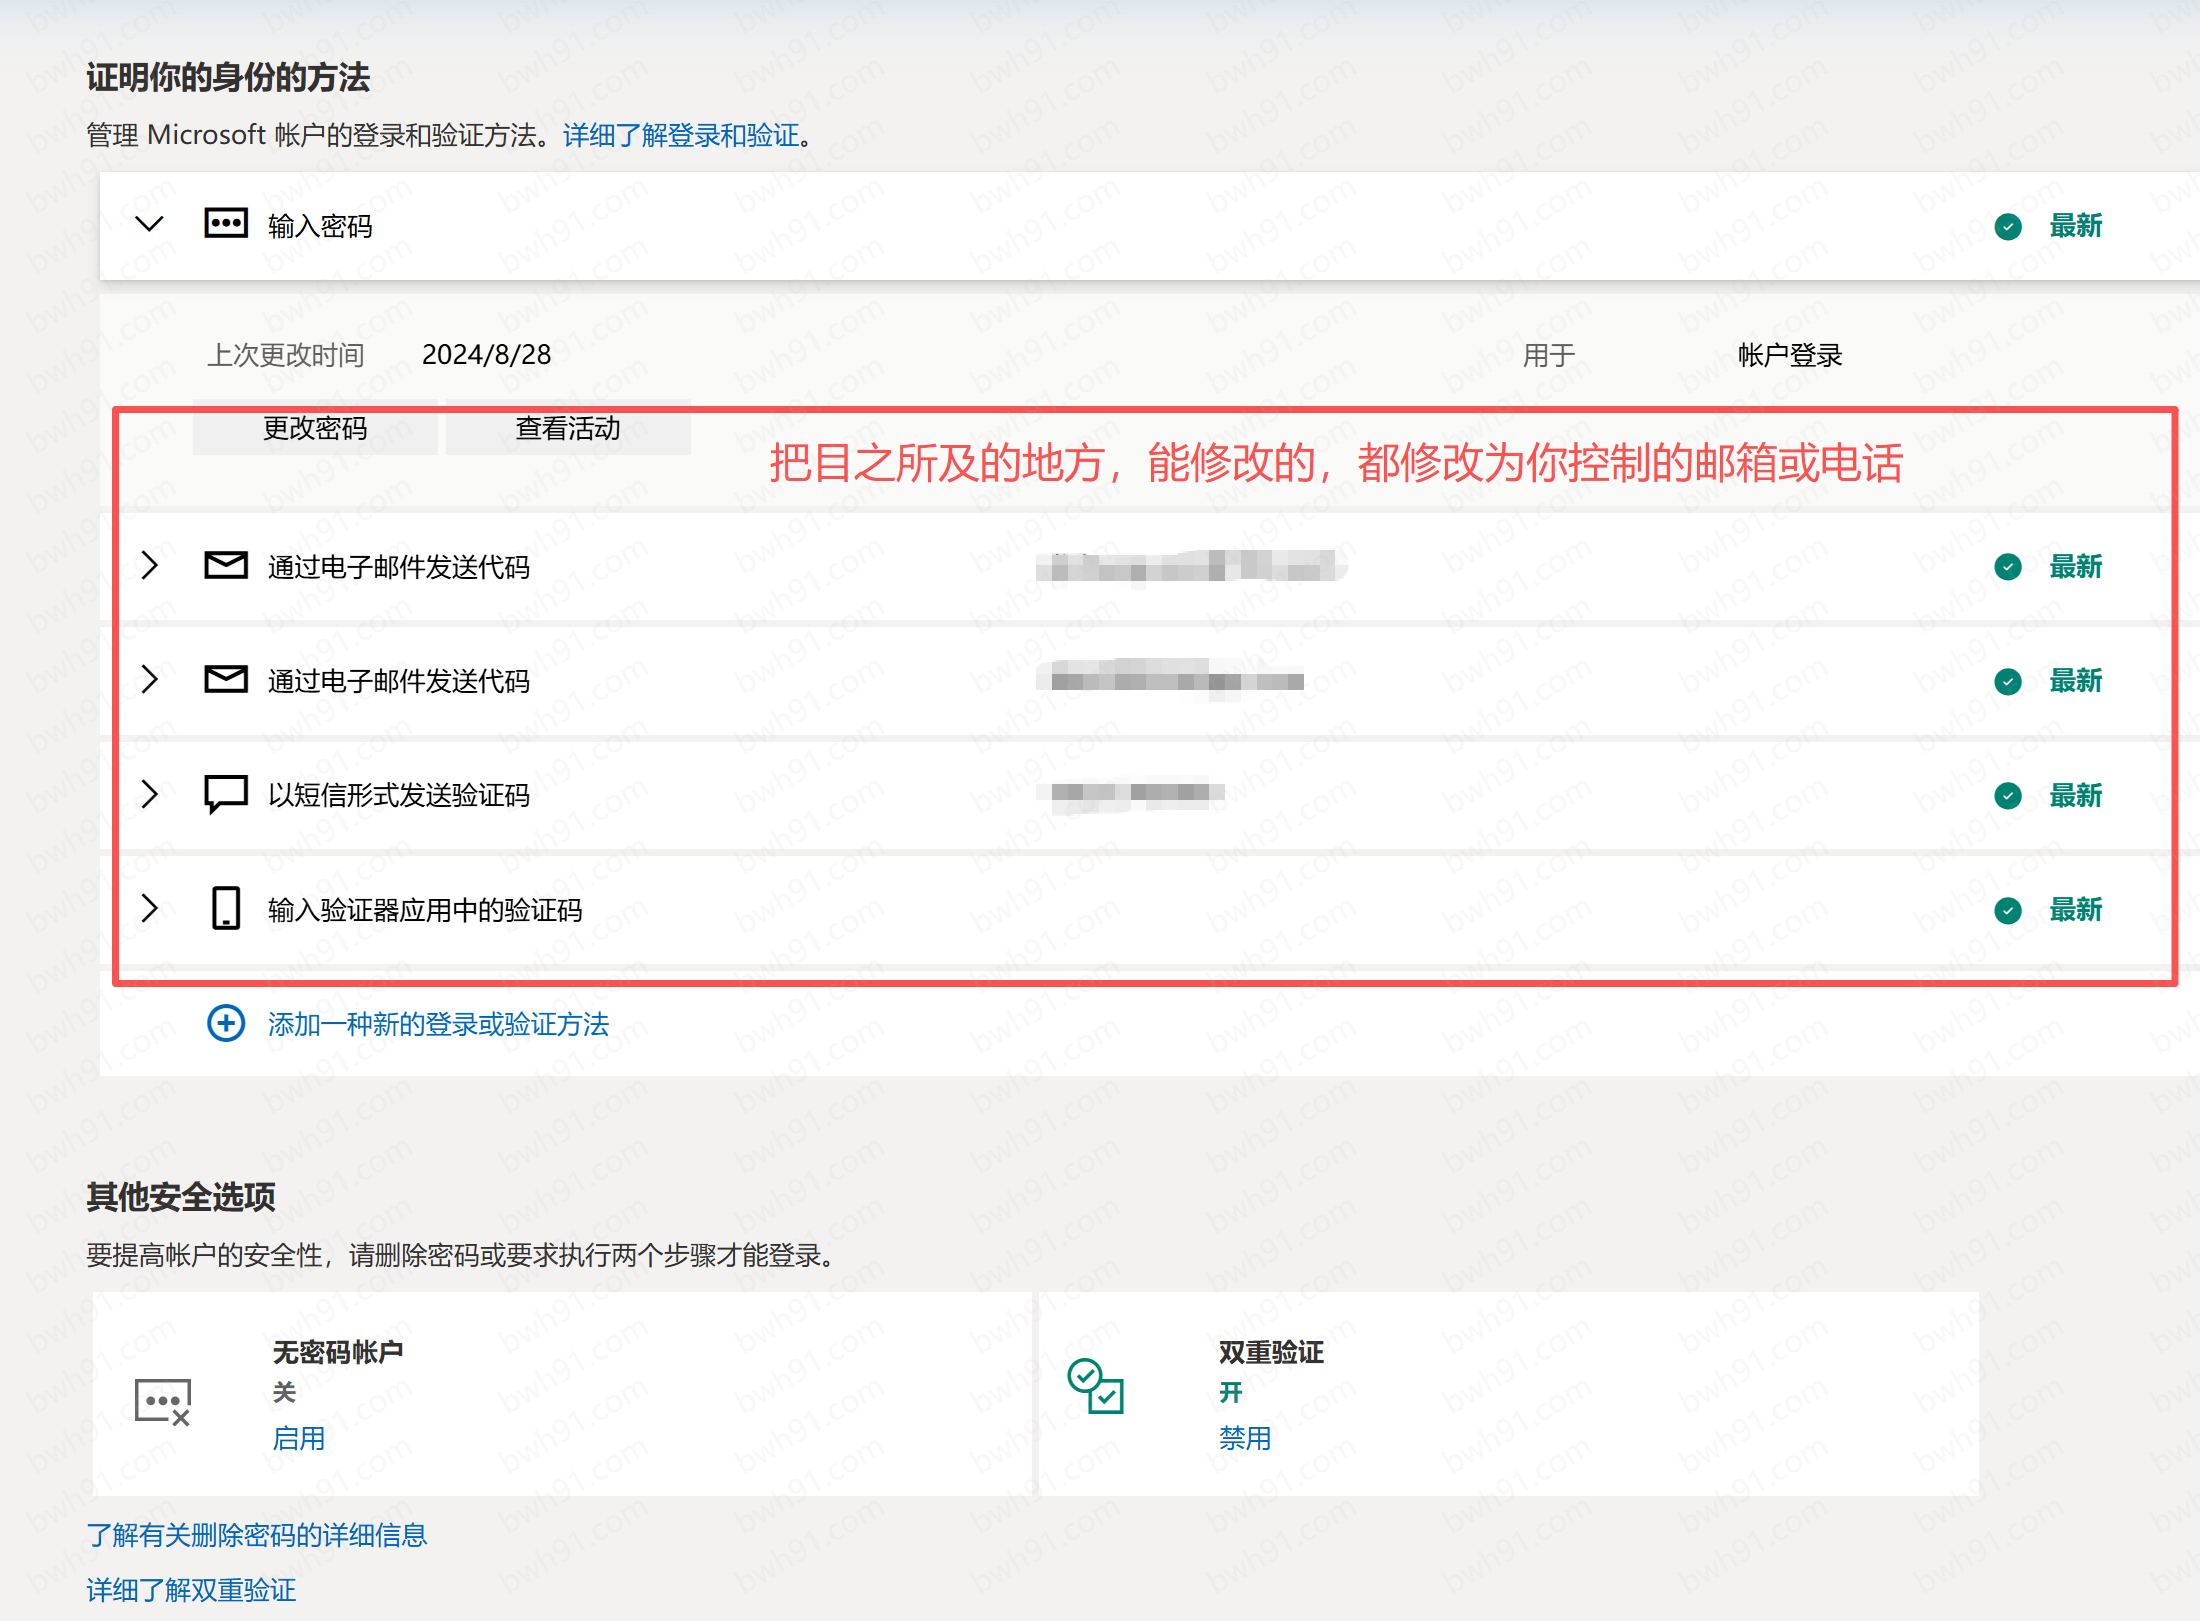Click the passwordless account icon

coord(162,1401)
